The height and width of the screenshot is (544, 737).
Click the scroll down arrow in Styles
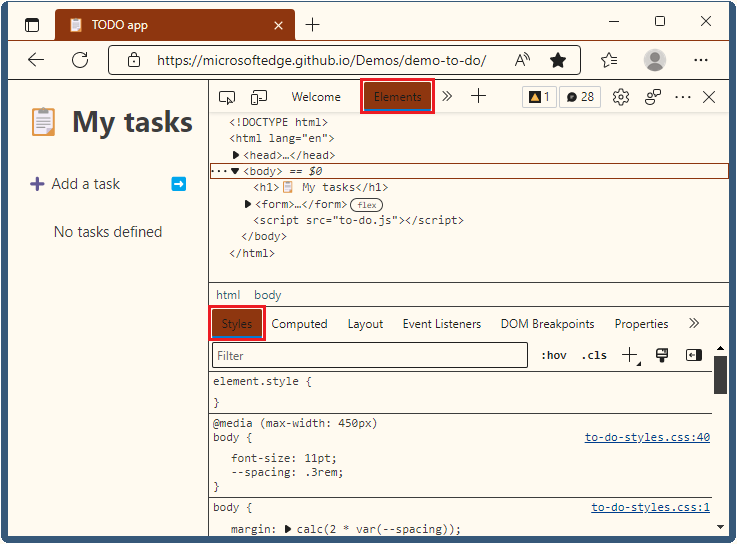click(721, 527)
